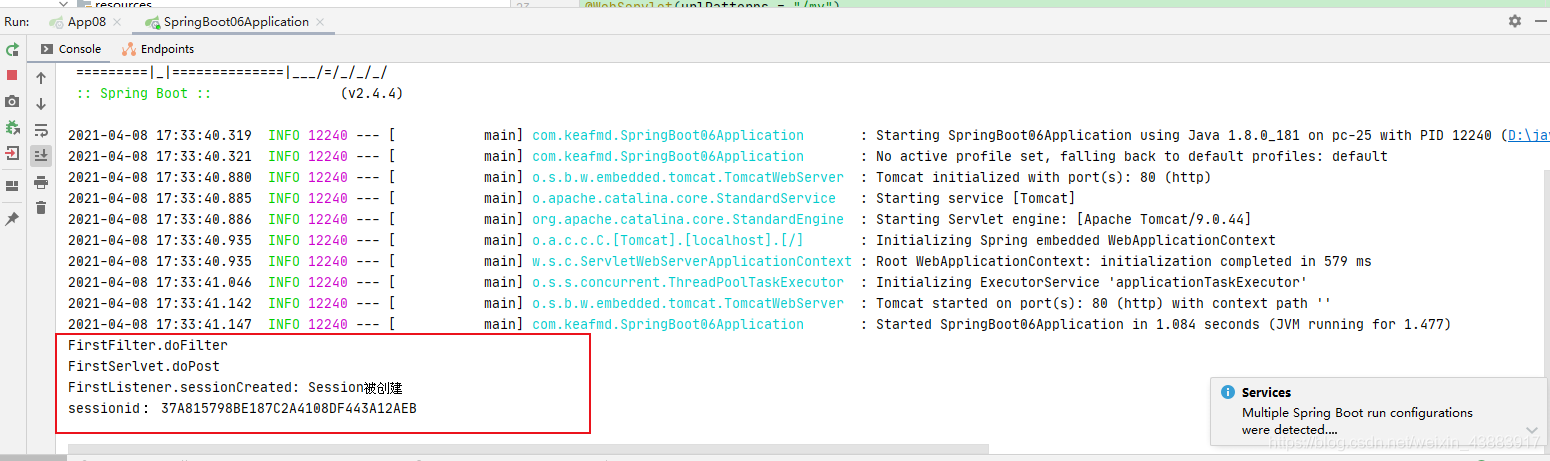Select 'Starting Servlet engine' log message
The height and width of the screenshot is (461, 1550).
1064,219
